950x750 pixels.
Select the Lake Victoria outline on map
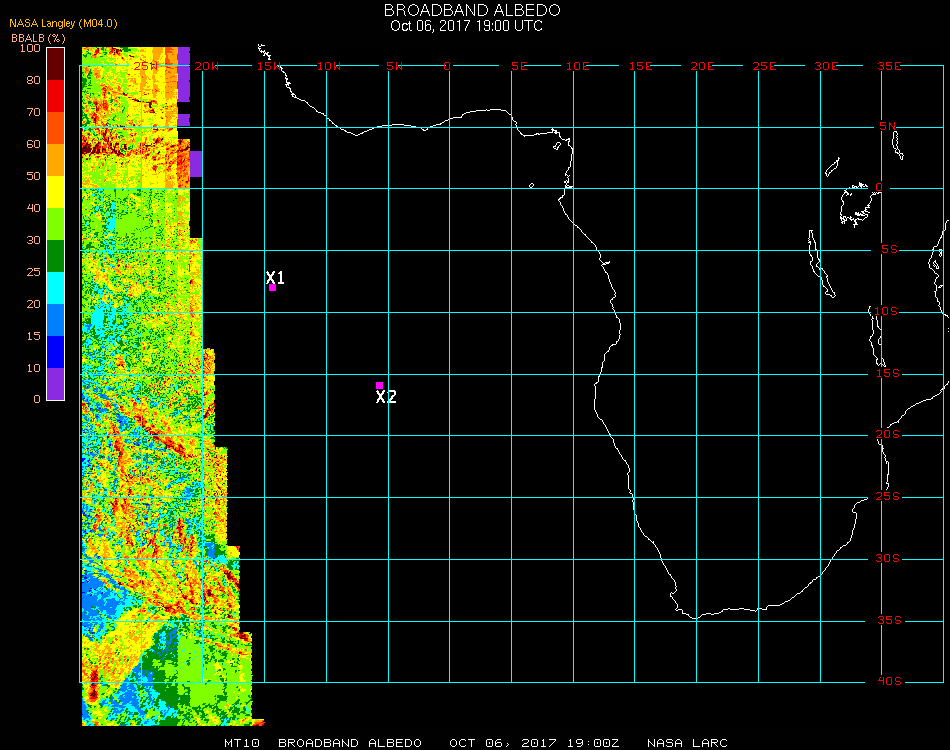856,203
